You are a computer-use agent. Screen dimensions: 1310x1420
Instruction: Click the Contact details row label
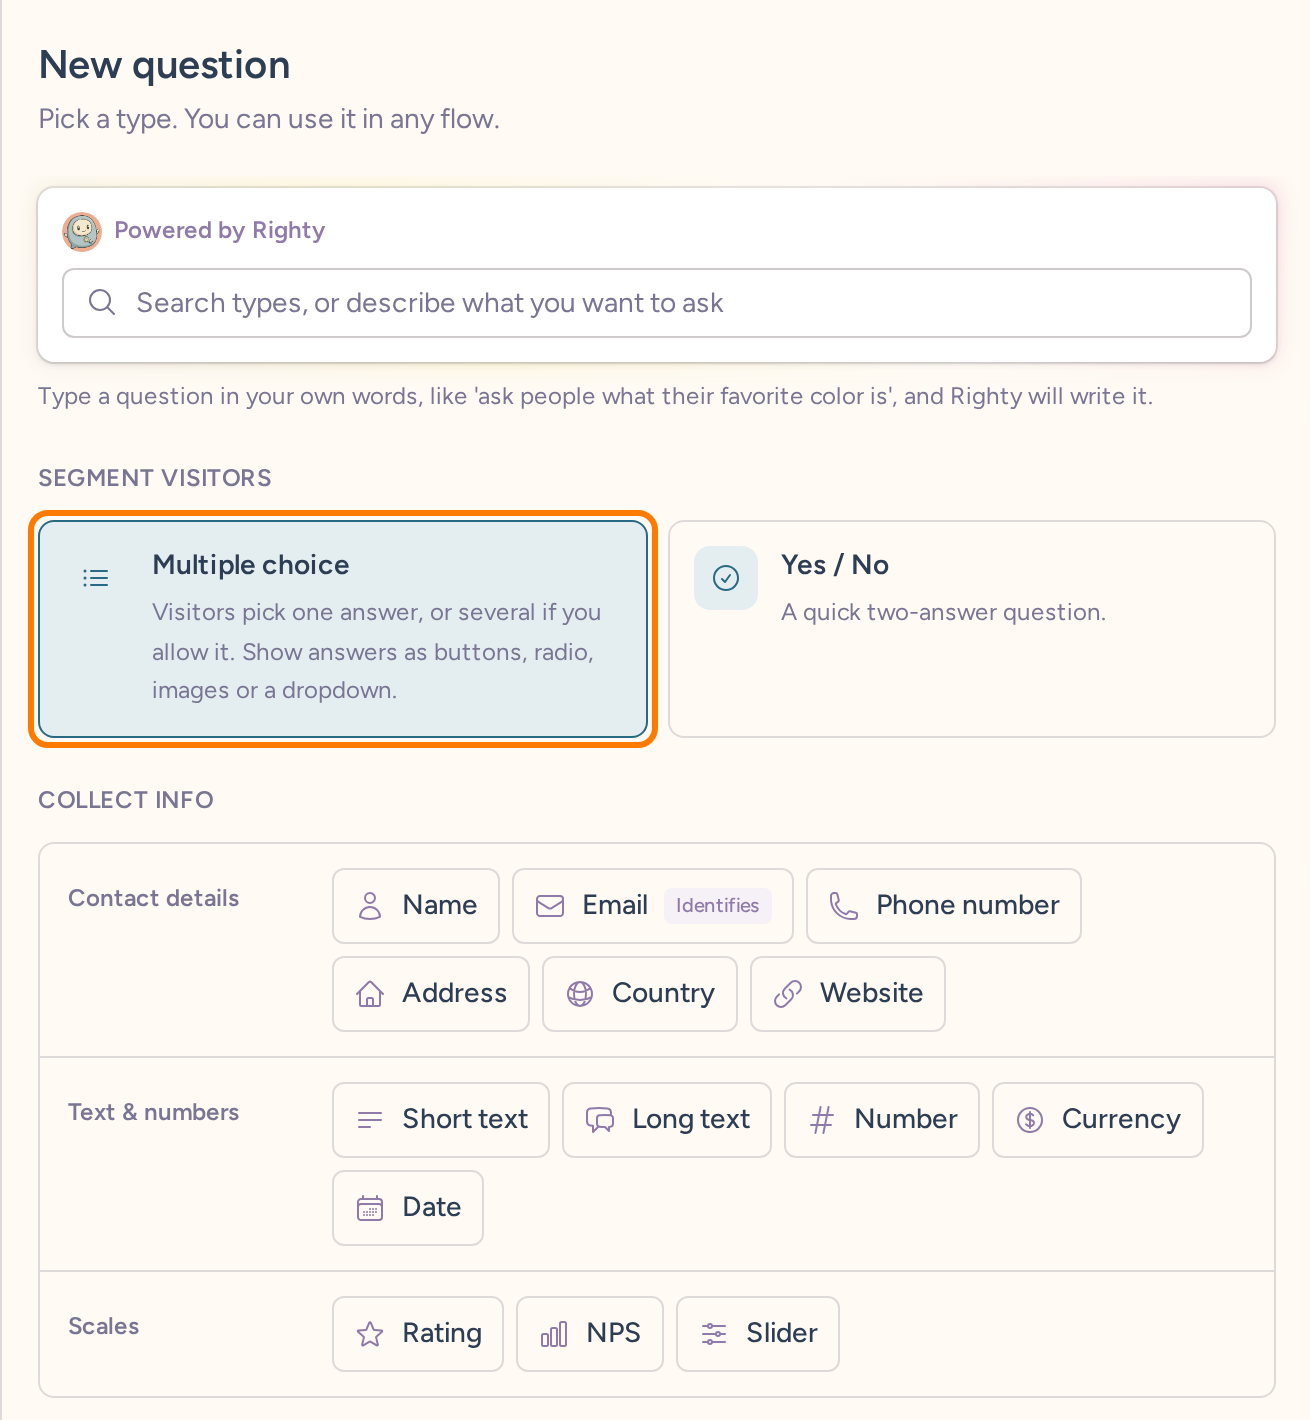tap(154, 898)
